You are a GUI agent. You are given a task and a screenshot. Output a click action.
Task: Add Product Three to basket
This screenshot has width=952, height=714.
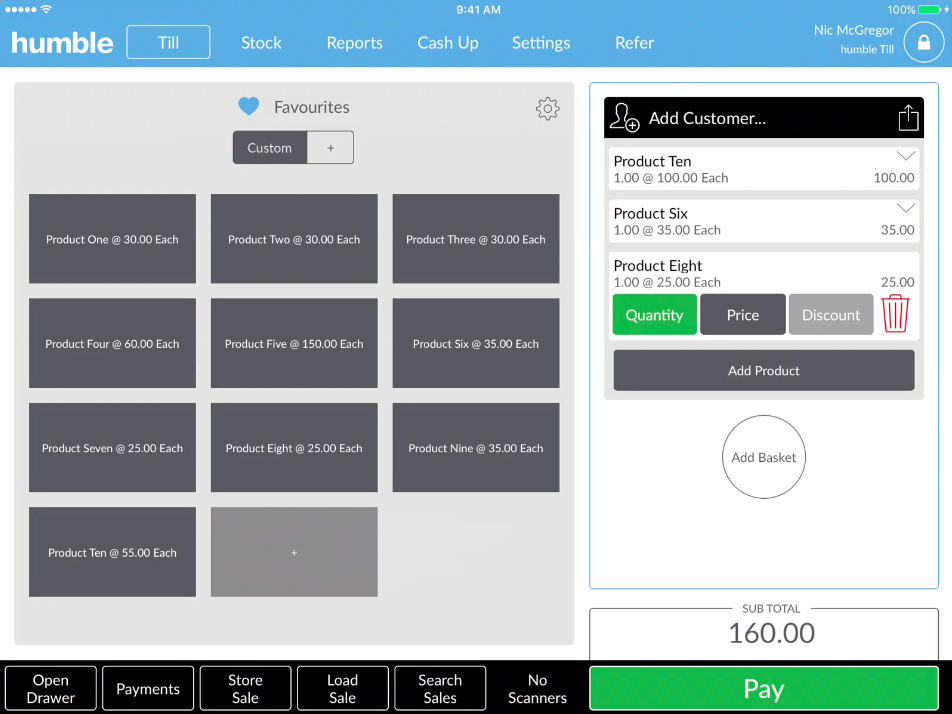click(x=476, y=239)
